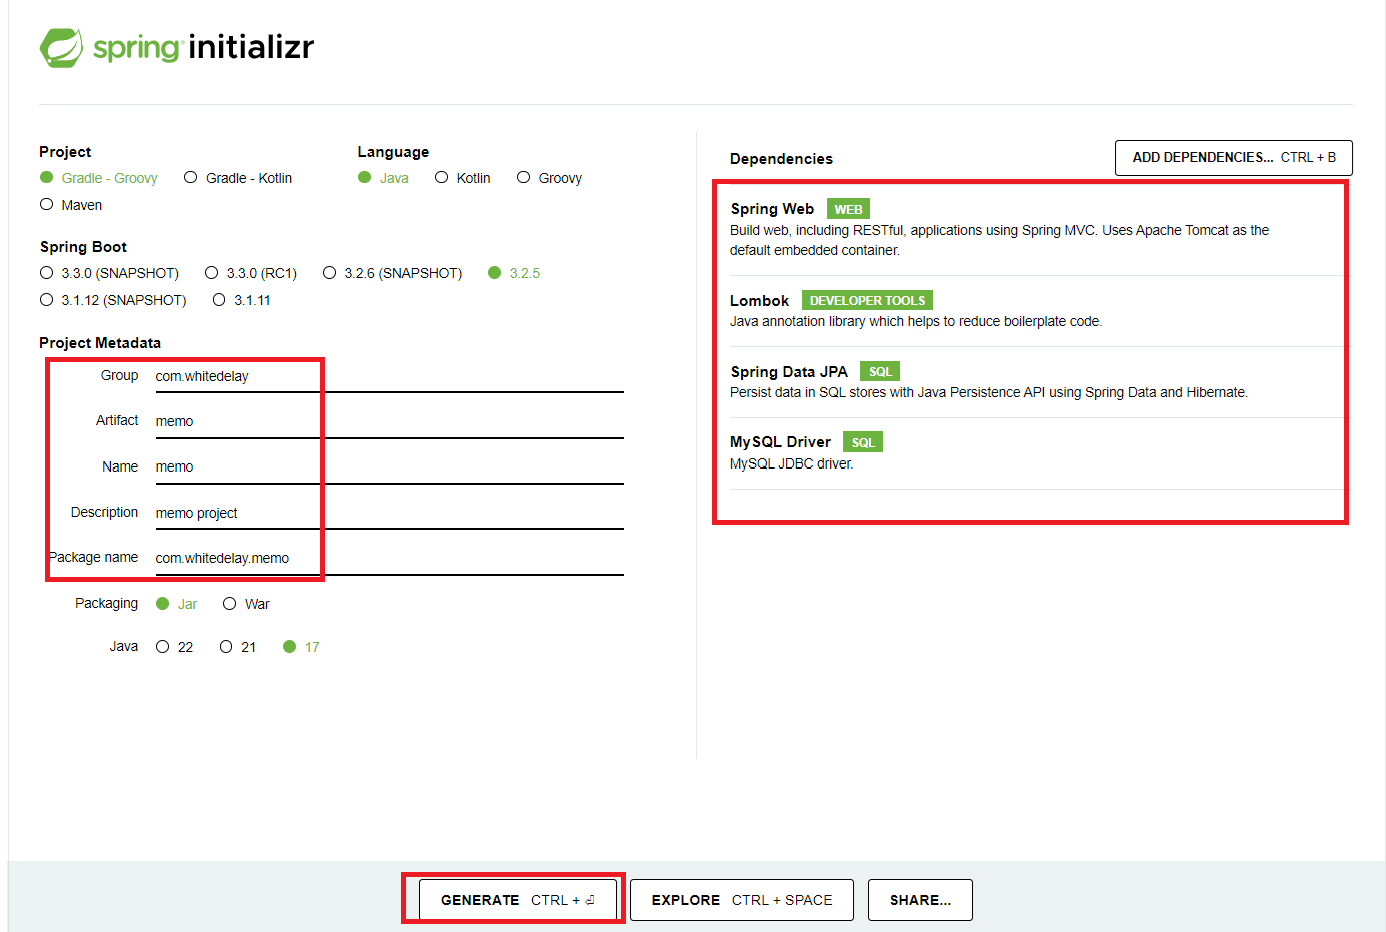The image size is (1386, 932).
Task: Switch packaging to War
Action: 246,604
